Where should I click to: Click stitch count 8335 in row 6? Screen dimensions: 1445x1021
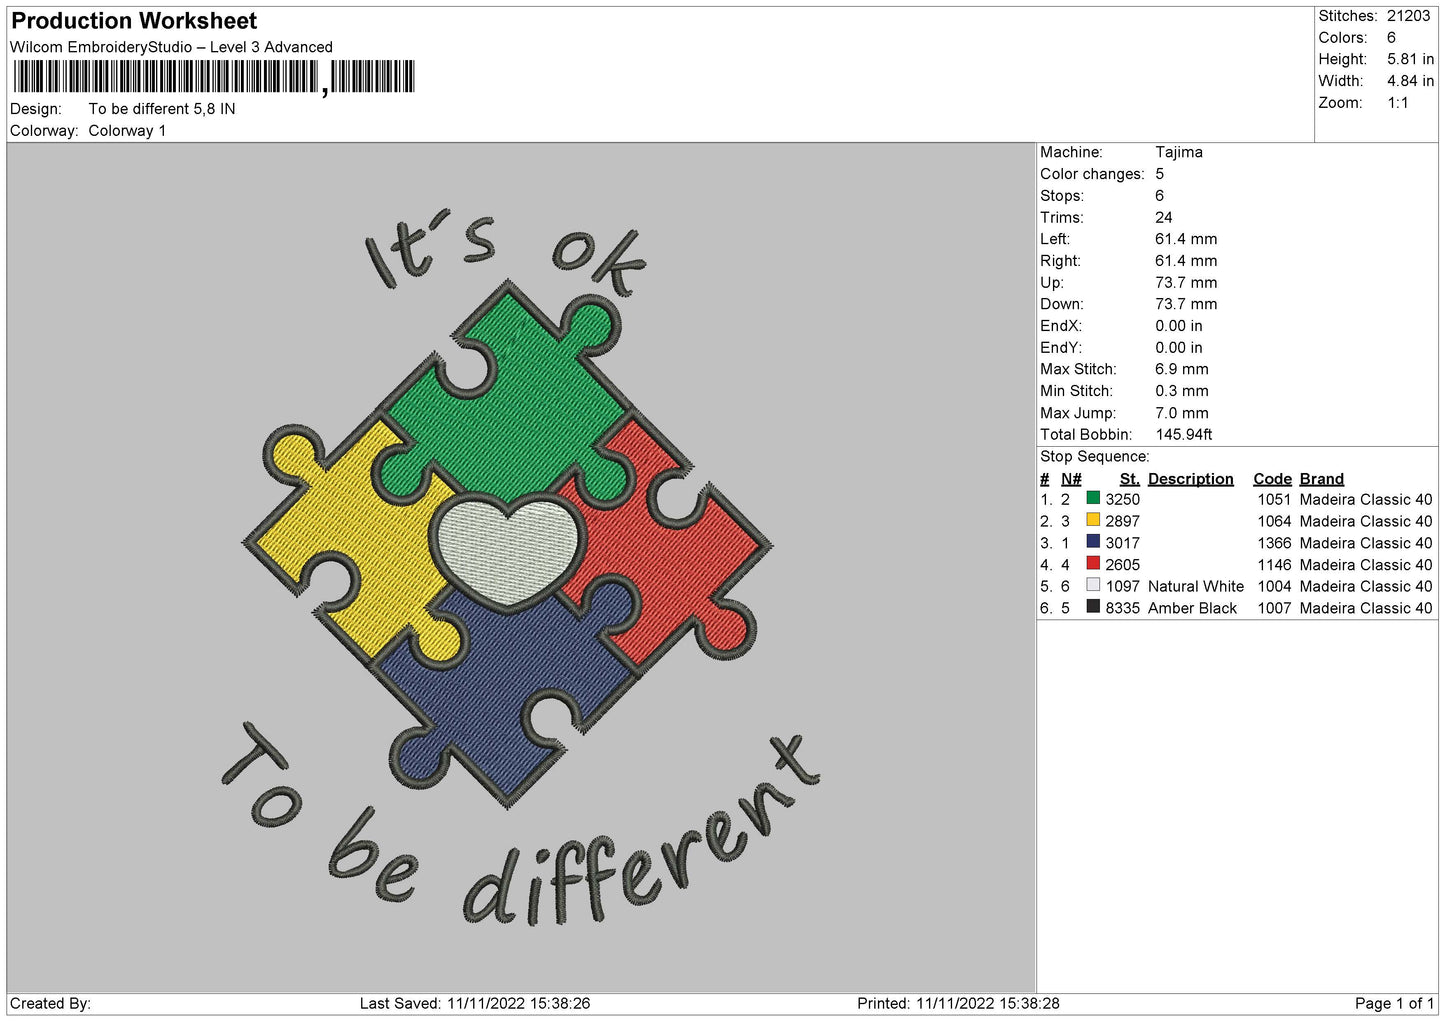[x=1123, y=608]
